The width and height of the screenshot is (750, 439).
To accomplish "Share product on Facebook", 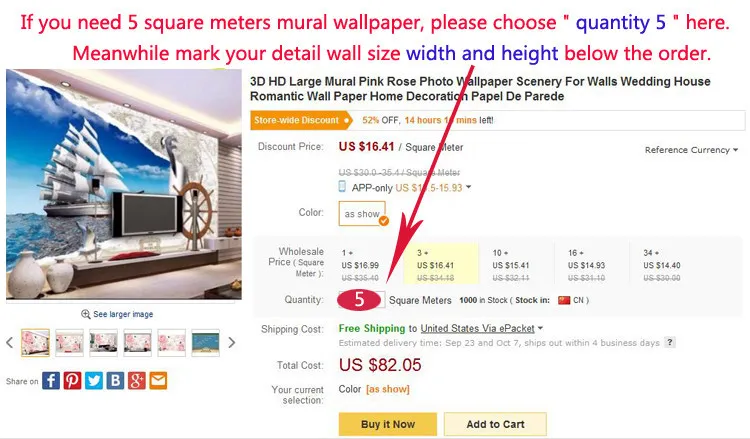I will tap(51, 380).
